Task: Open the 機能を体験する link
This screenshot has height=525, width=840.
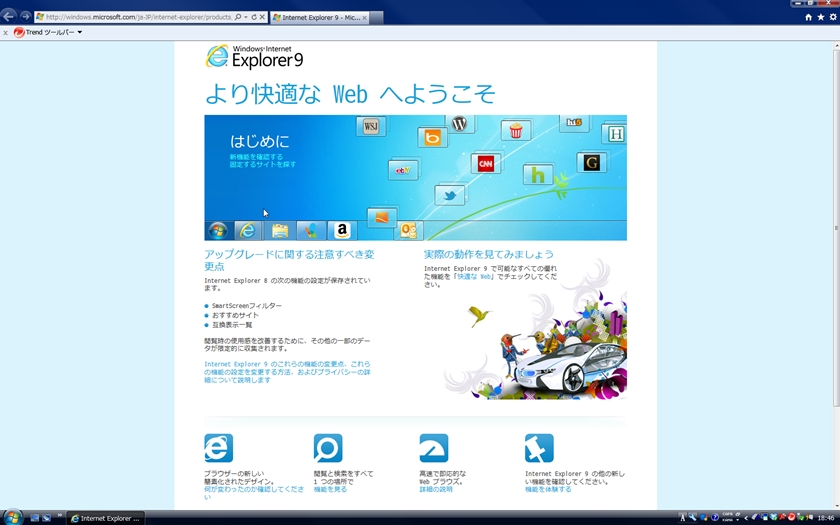Action: click(548, 489)
